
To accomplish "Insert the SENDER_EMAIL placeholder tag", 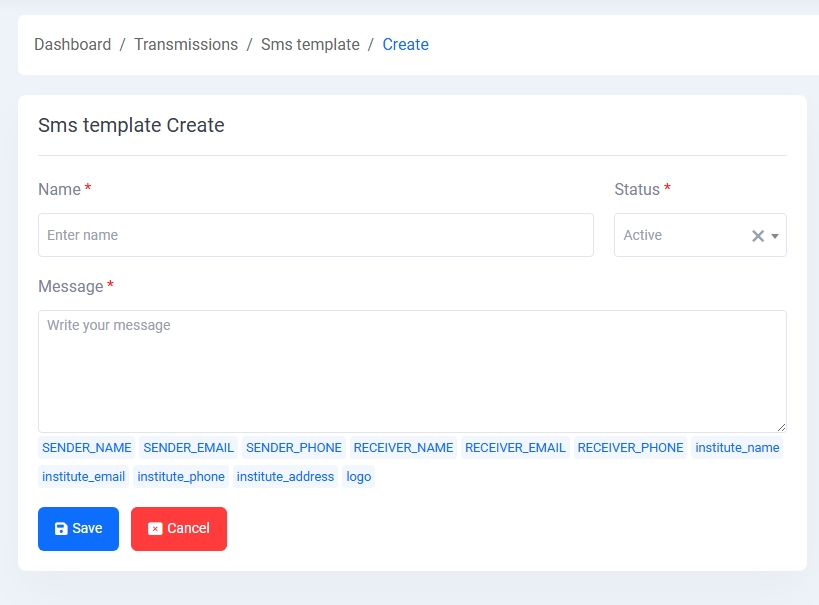I will pyautogui.click(x=188, y=447).
